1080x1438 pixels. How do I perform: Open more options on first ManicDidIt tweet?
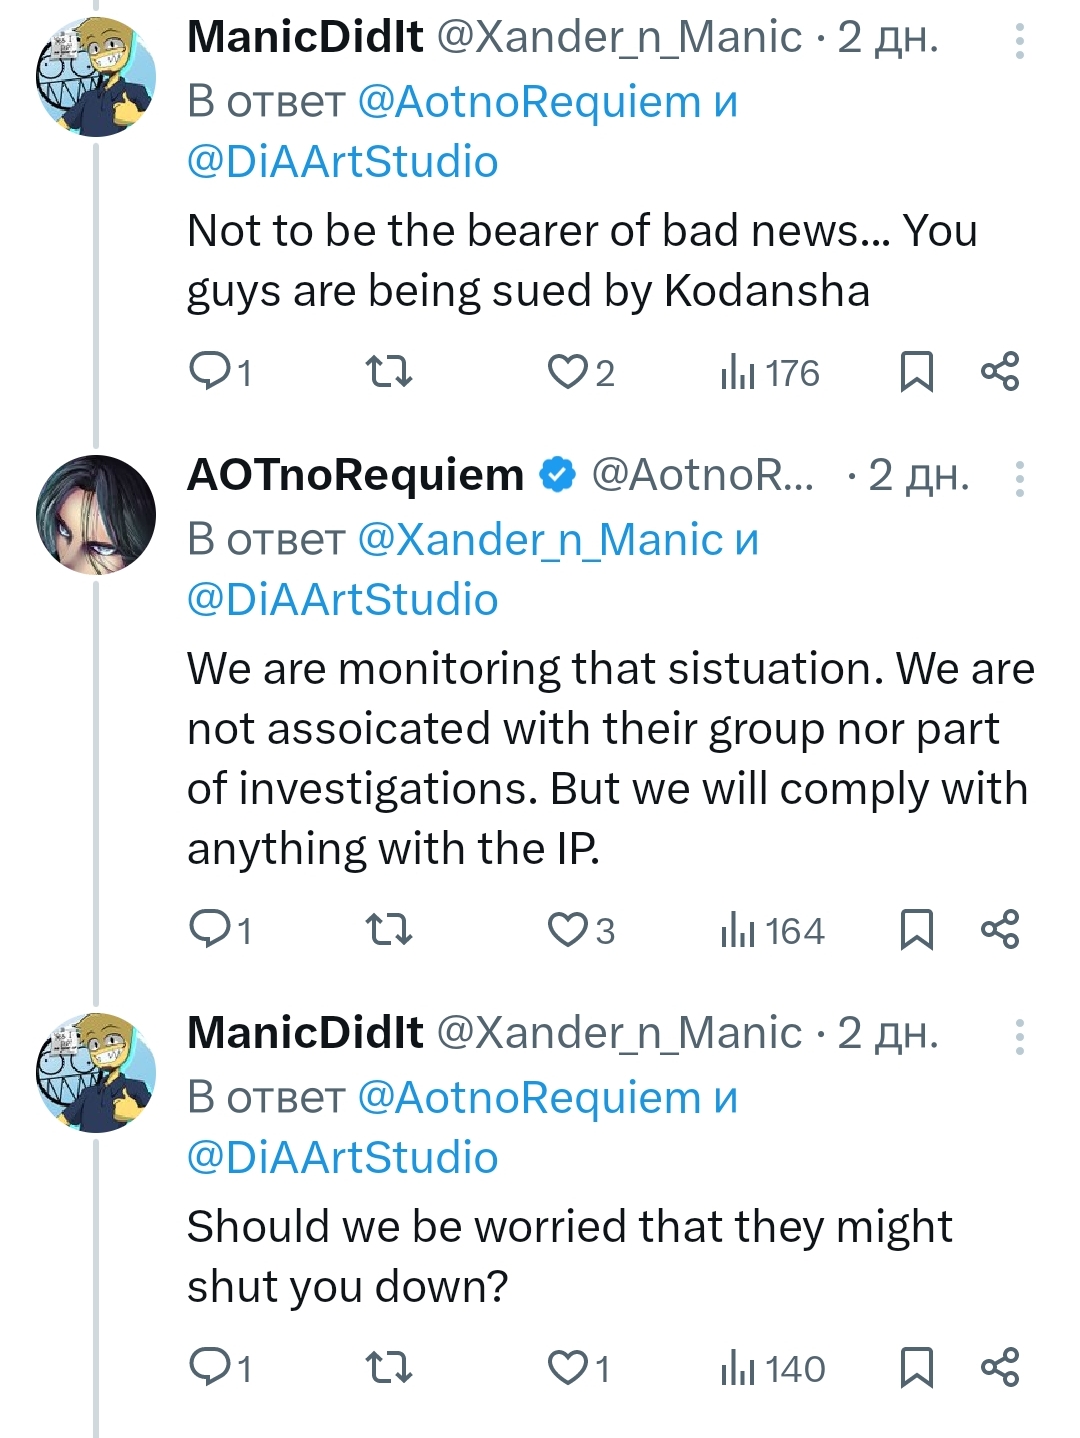point(1019,41)
